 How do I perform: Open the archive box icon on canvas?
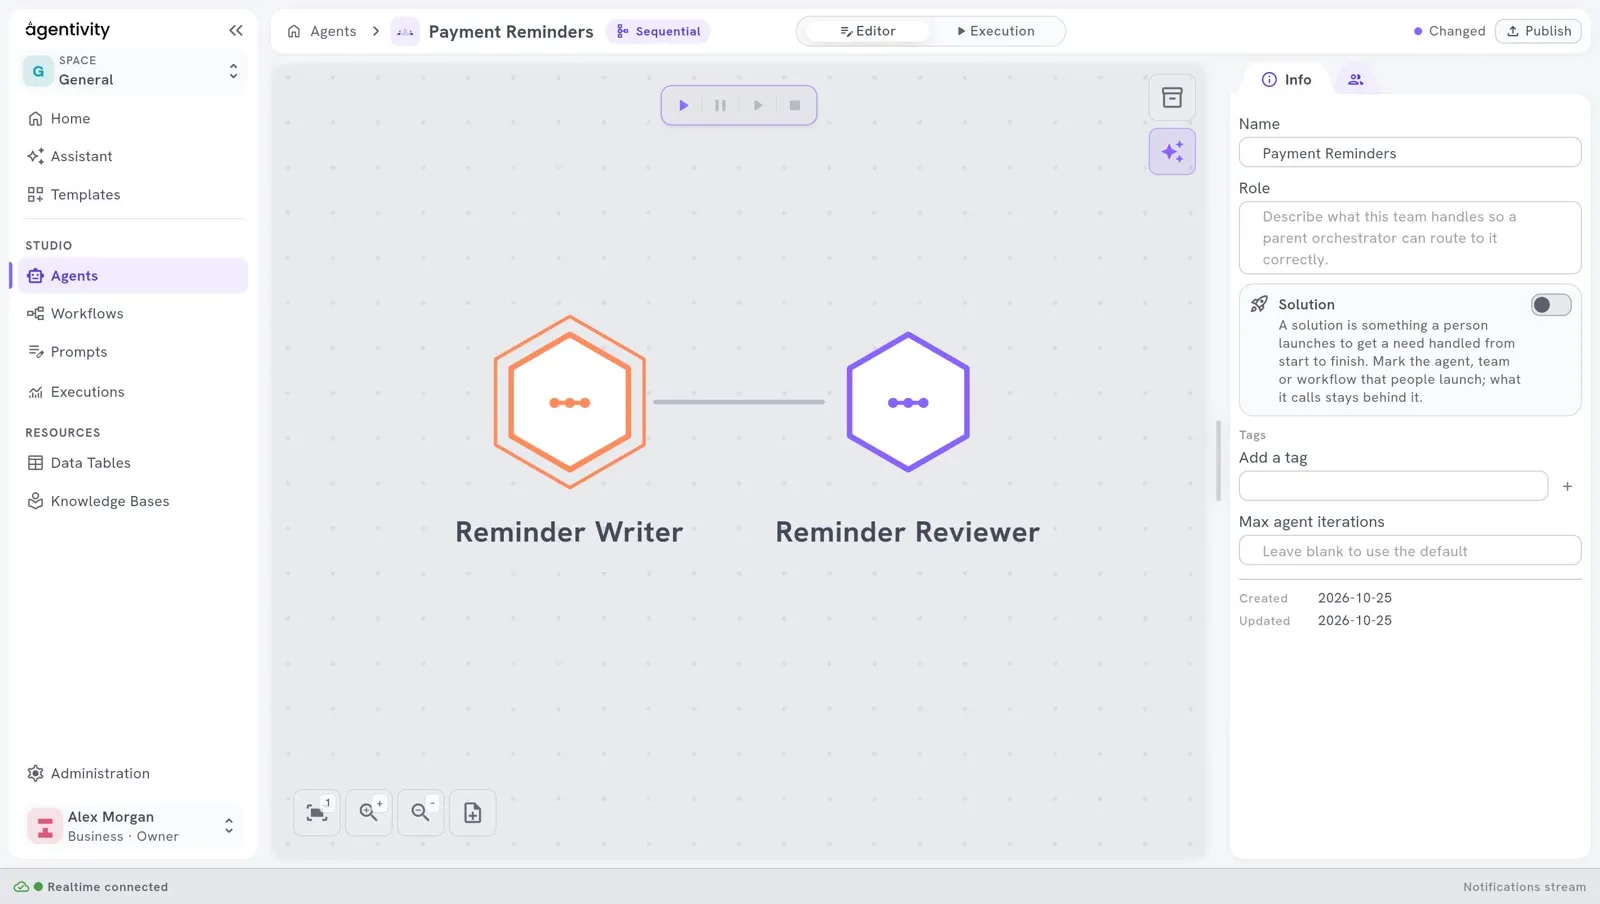[x=1172, y=98]
